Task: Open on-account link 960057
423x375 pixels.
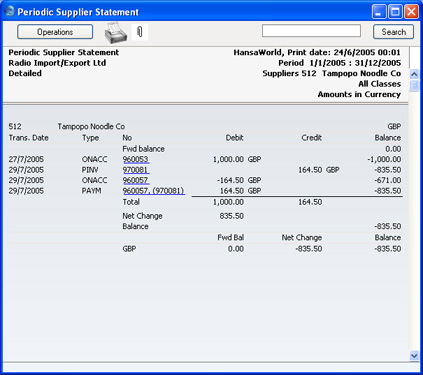Action: (136, 180)
